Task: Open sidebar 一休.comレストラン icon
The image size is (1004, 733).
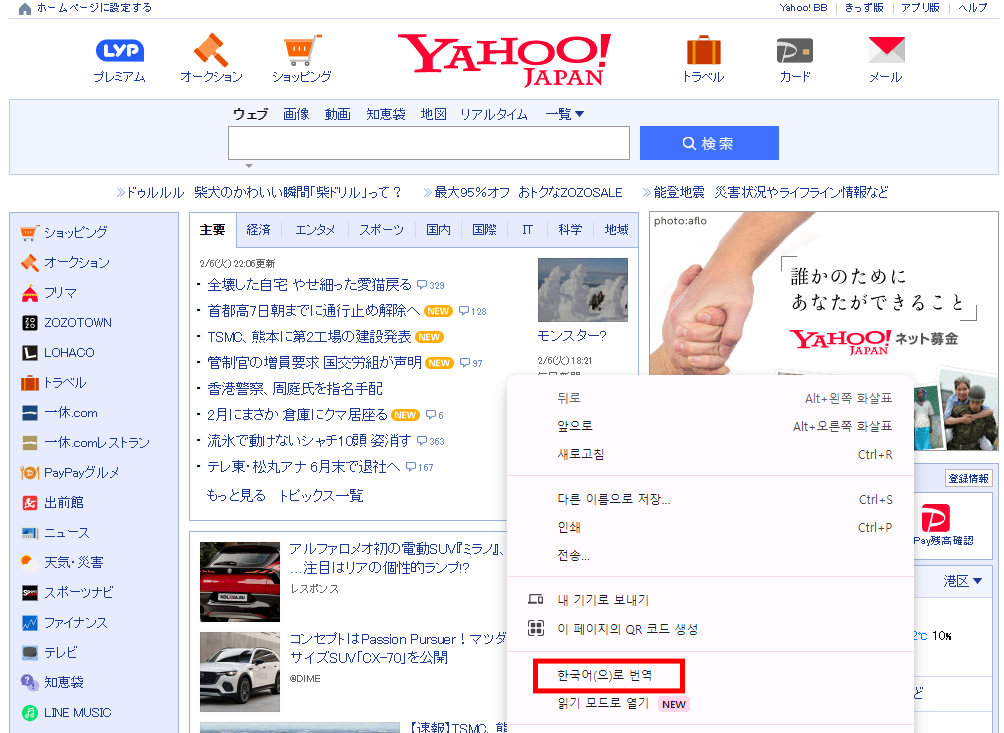Action: [x=29, y=442]
